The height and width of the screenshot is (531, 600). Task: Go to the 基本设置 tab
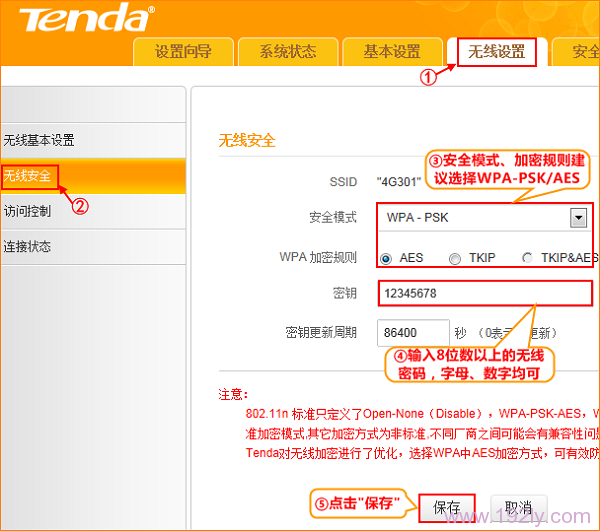[392, 53]
